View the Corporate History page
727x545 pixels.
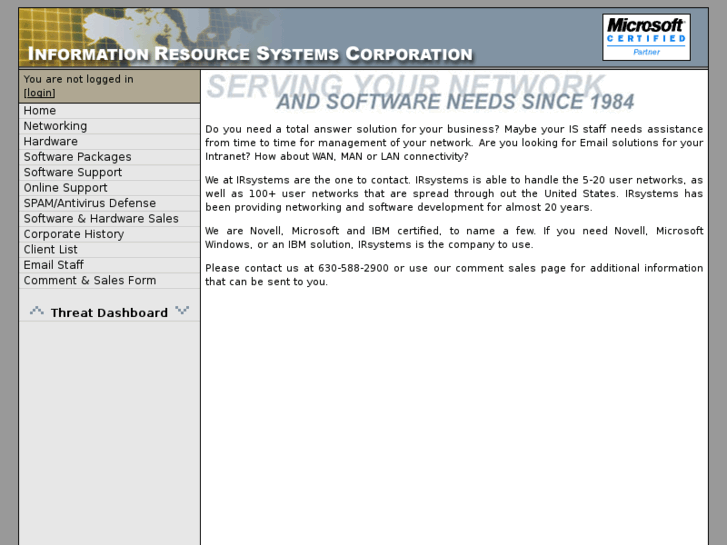pos(109,234)
